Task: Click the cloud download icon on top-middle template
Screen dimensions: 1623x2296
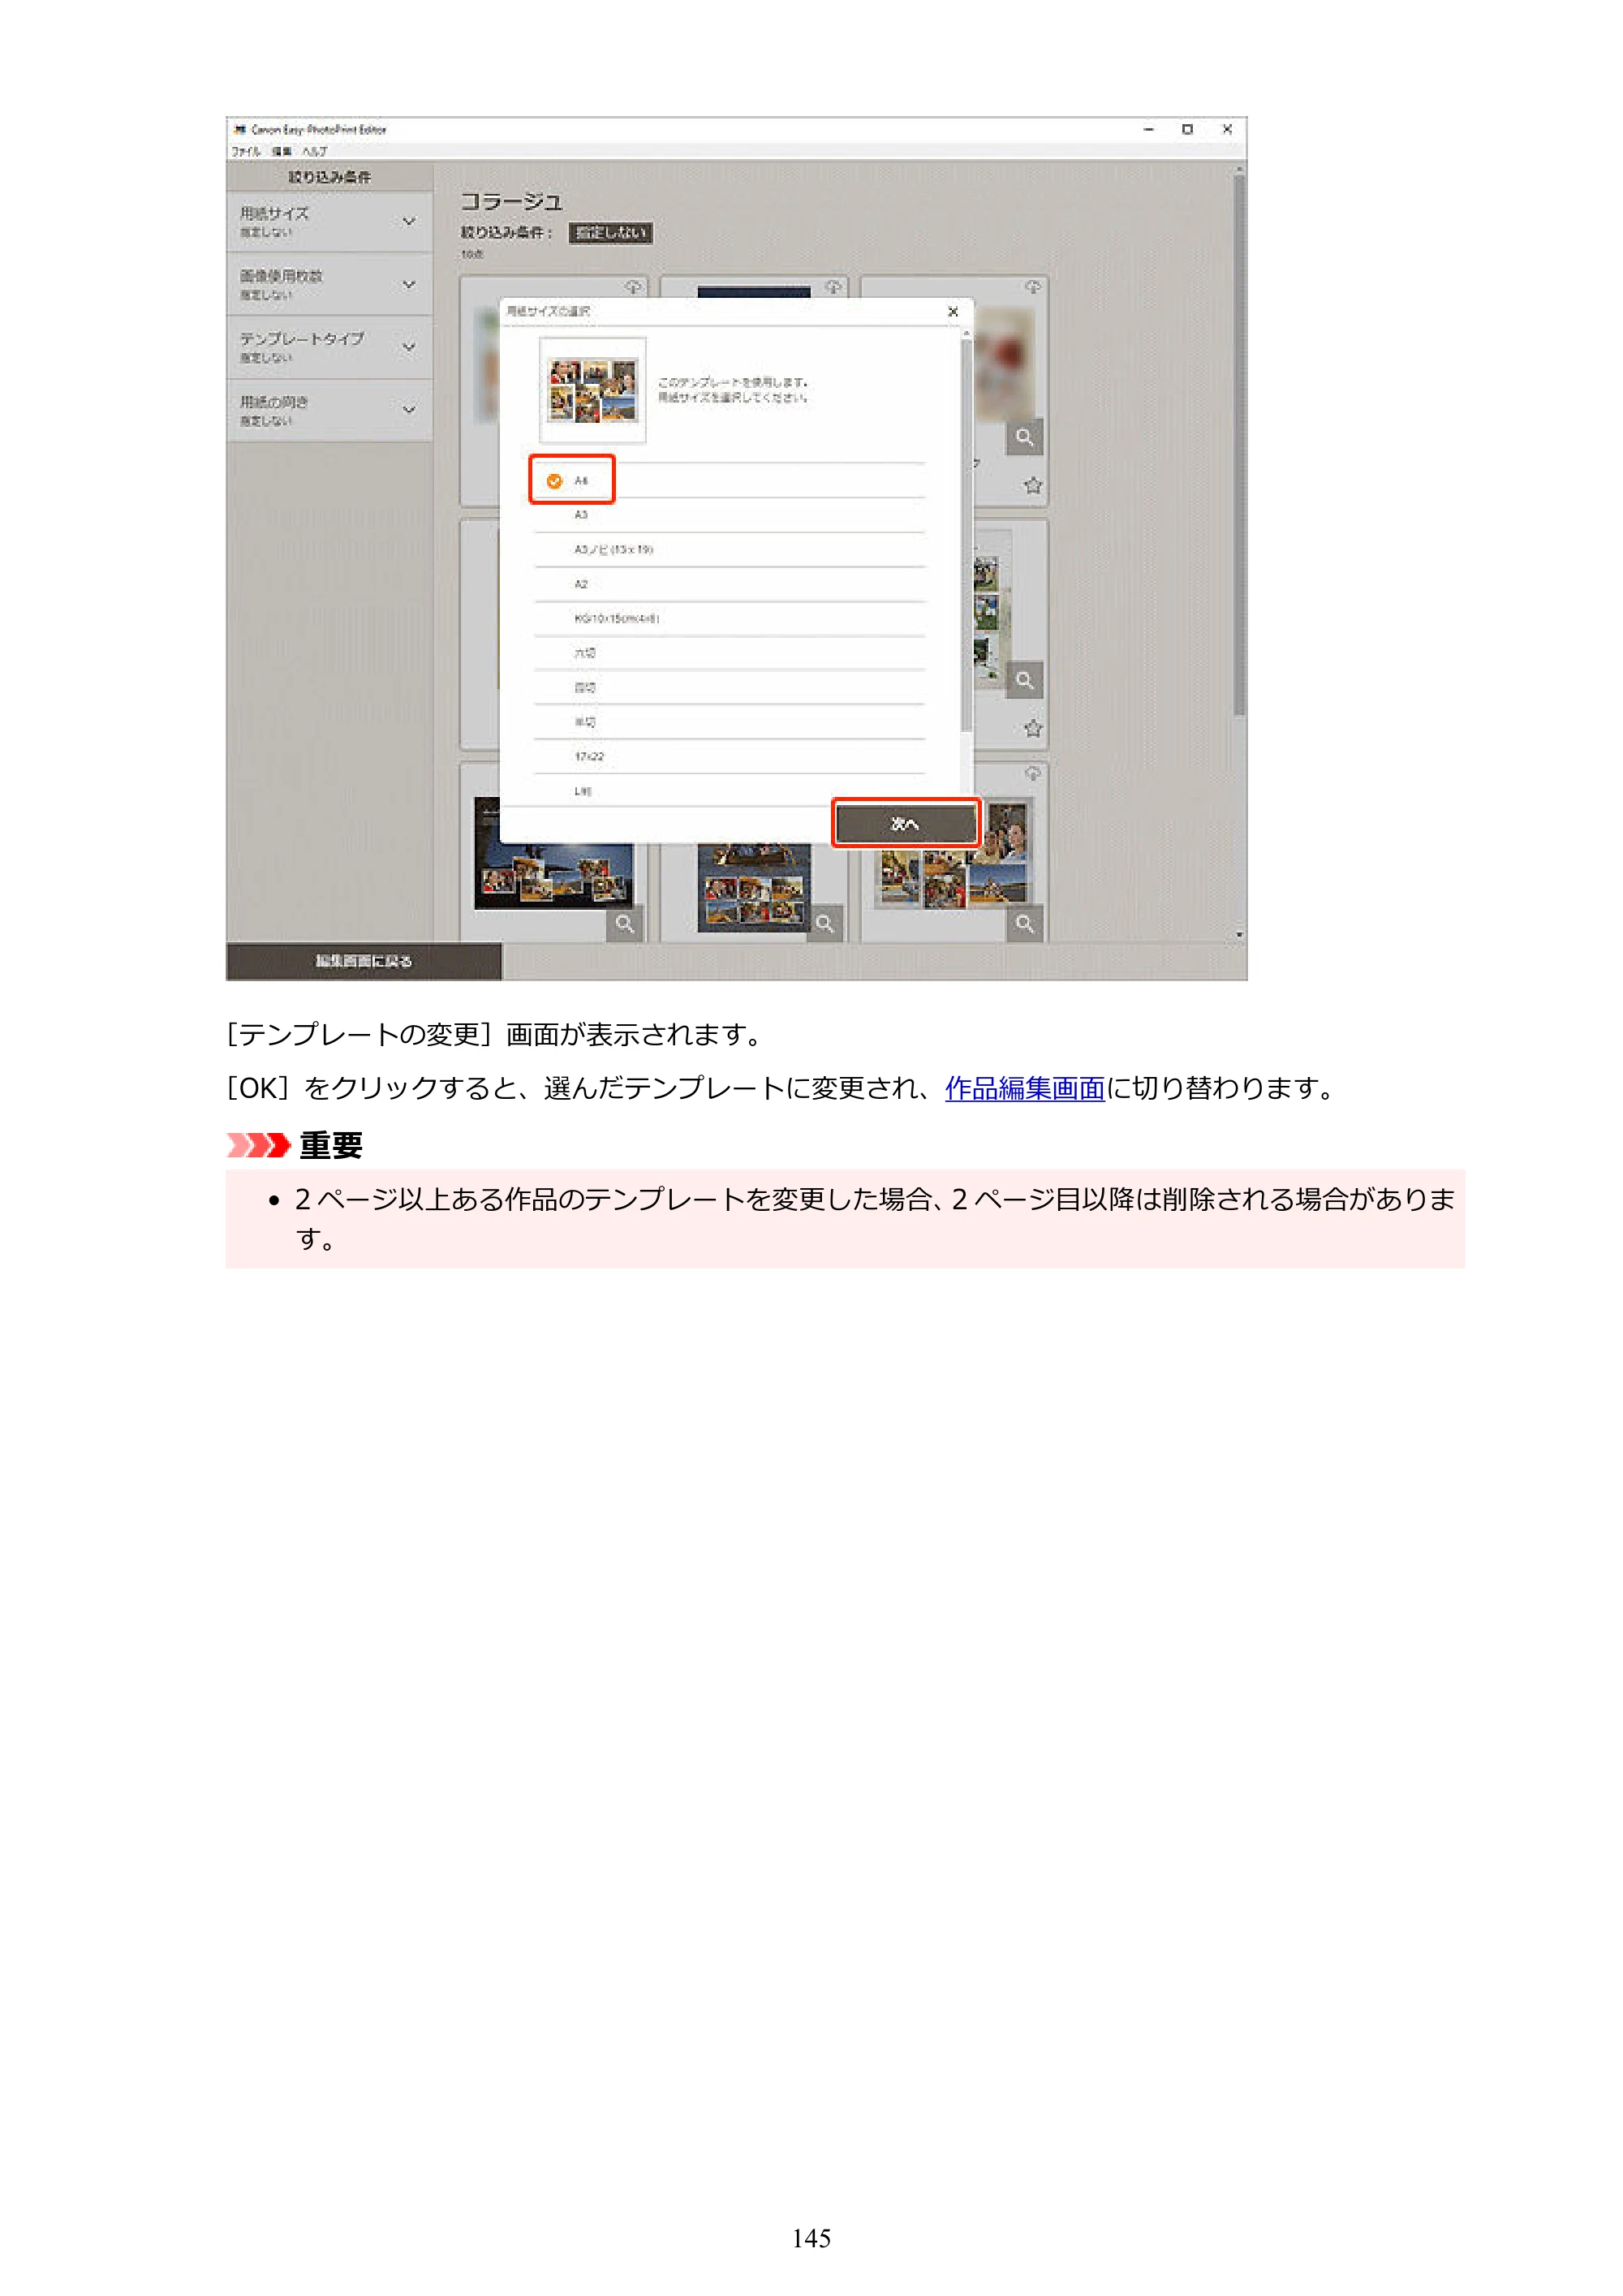Action: coord(833,287)
